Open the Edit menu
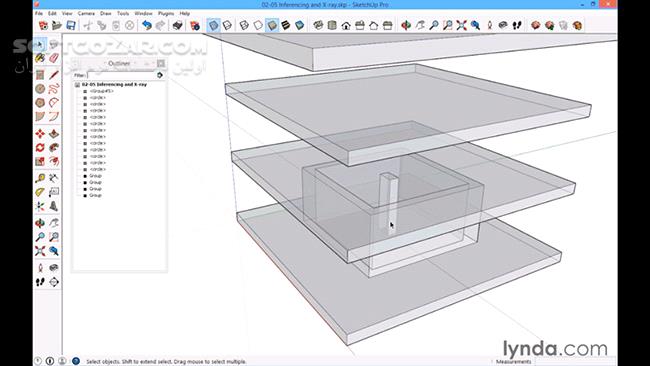 (52, 13)
